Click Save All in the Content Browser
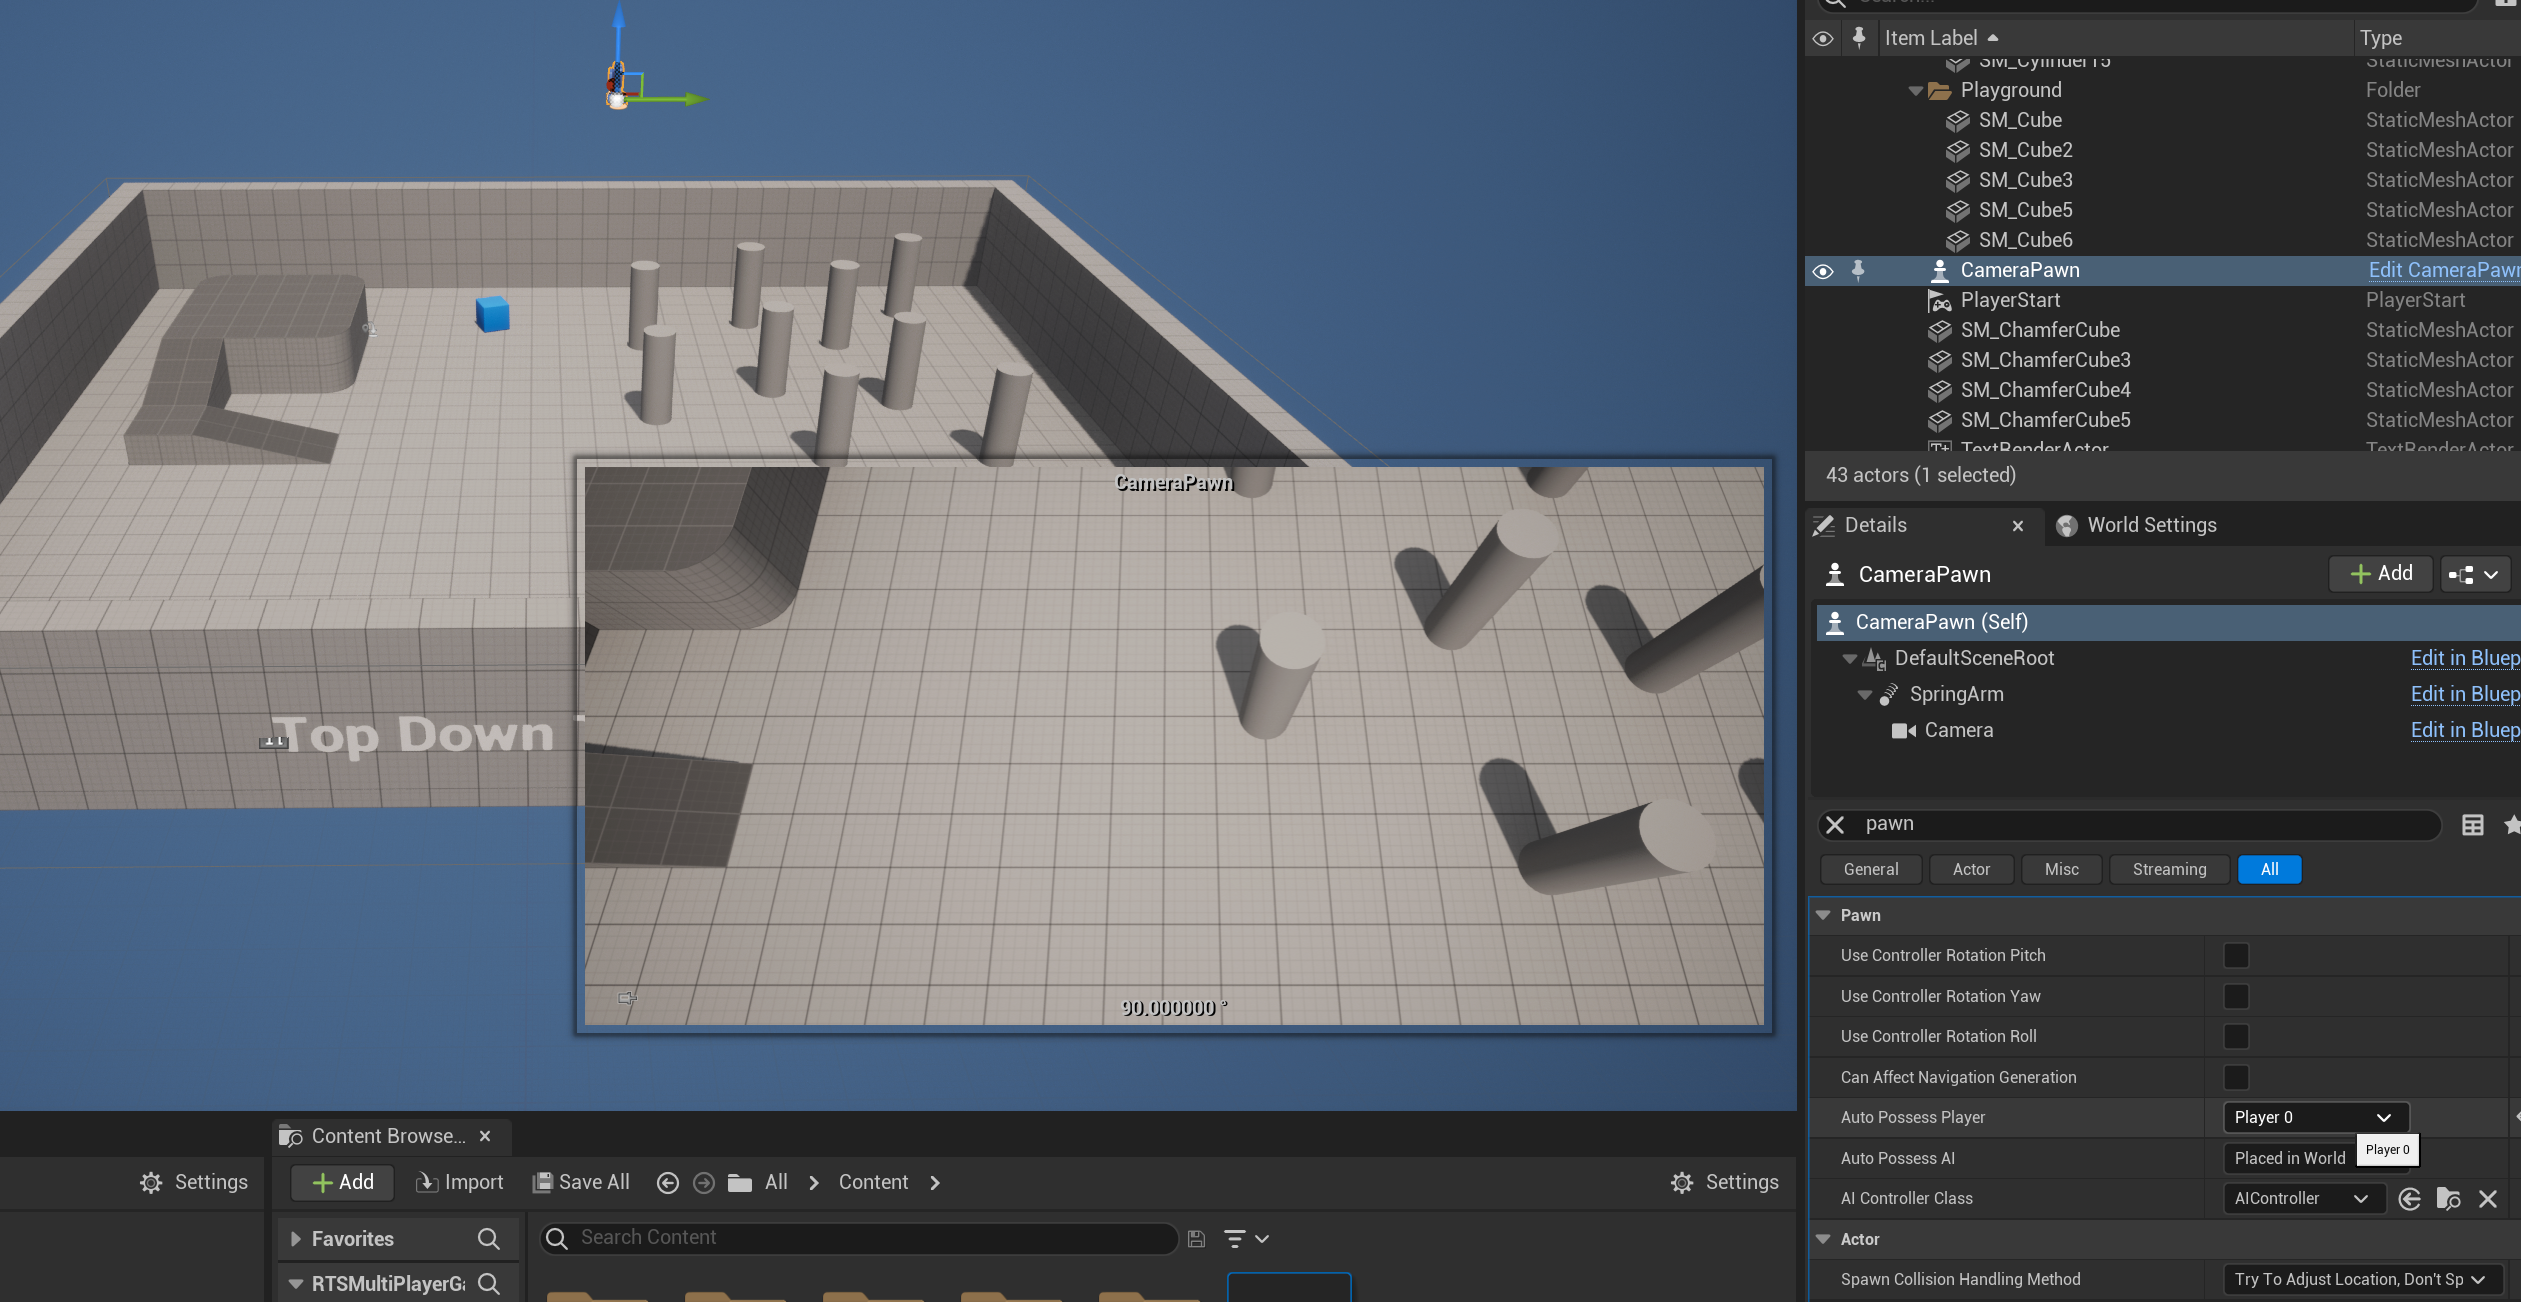2521x1302 pixels. [x=581, y=1183]
